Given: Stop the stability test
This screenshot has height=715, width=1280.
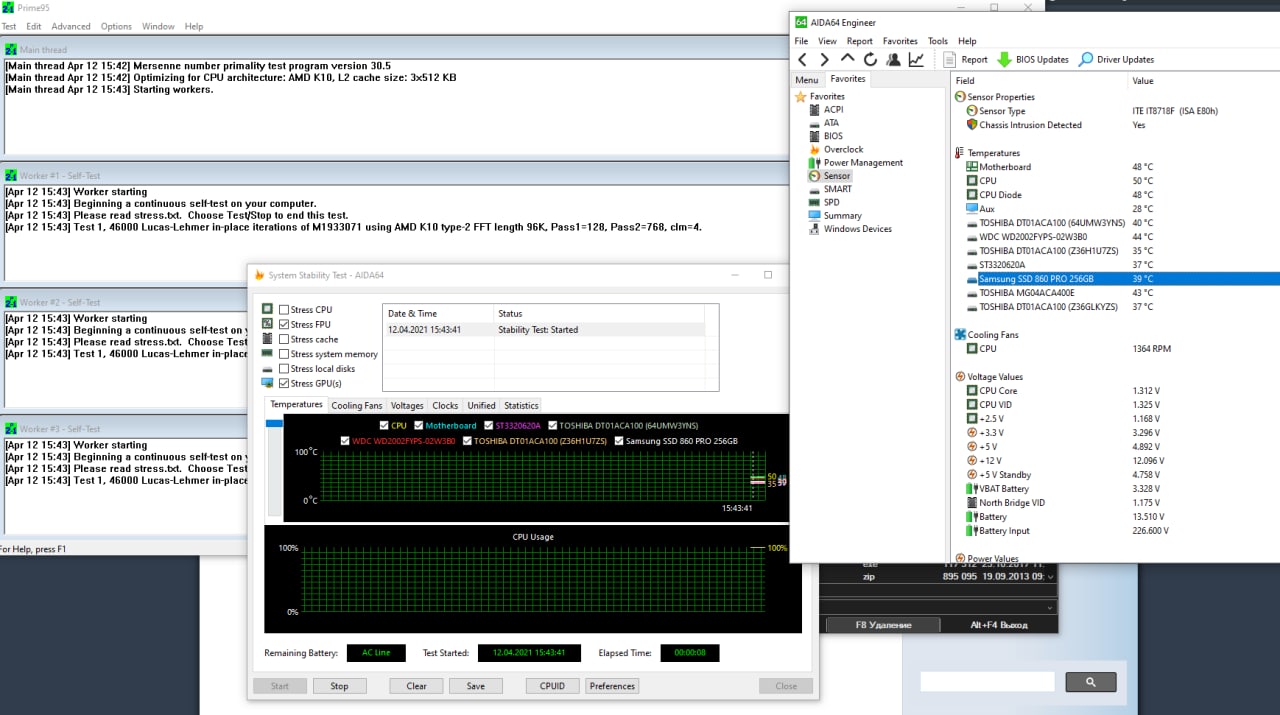Looking at the screenshot, I should [x=339, y=686].
